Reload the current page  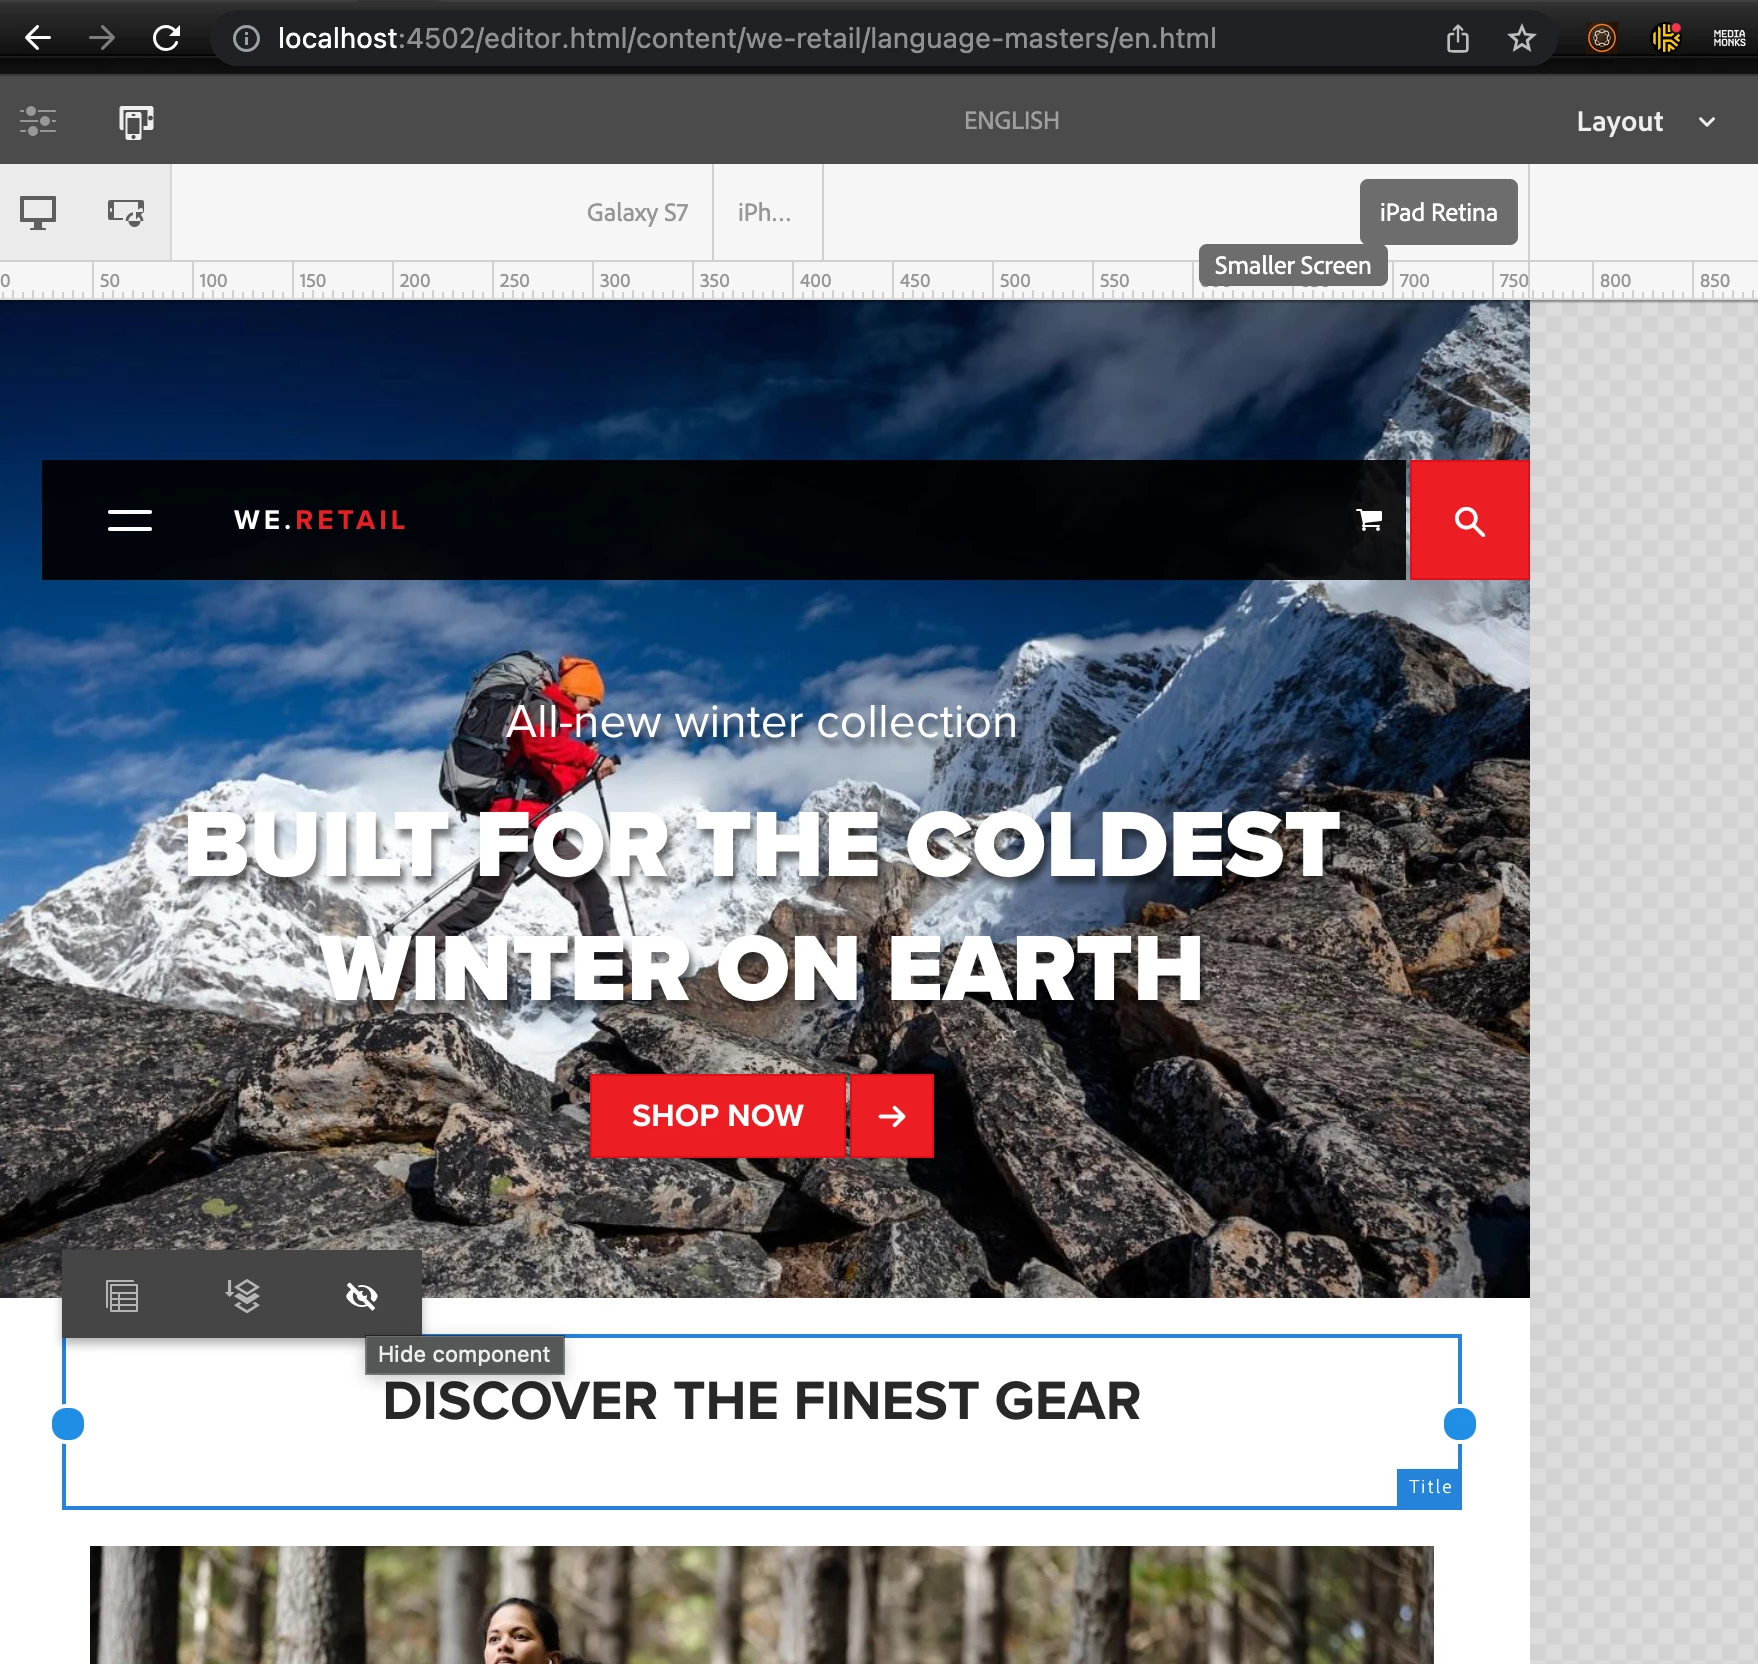coord(166,38)
